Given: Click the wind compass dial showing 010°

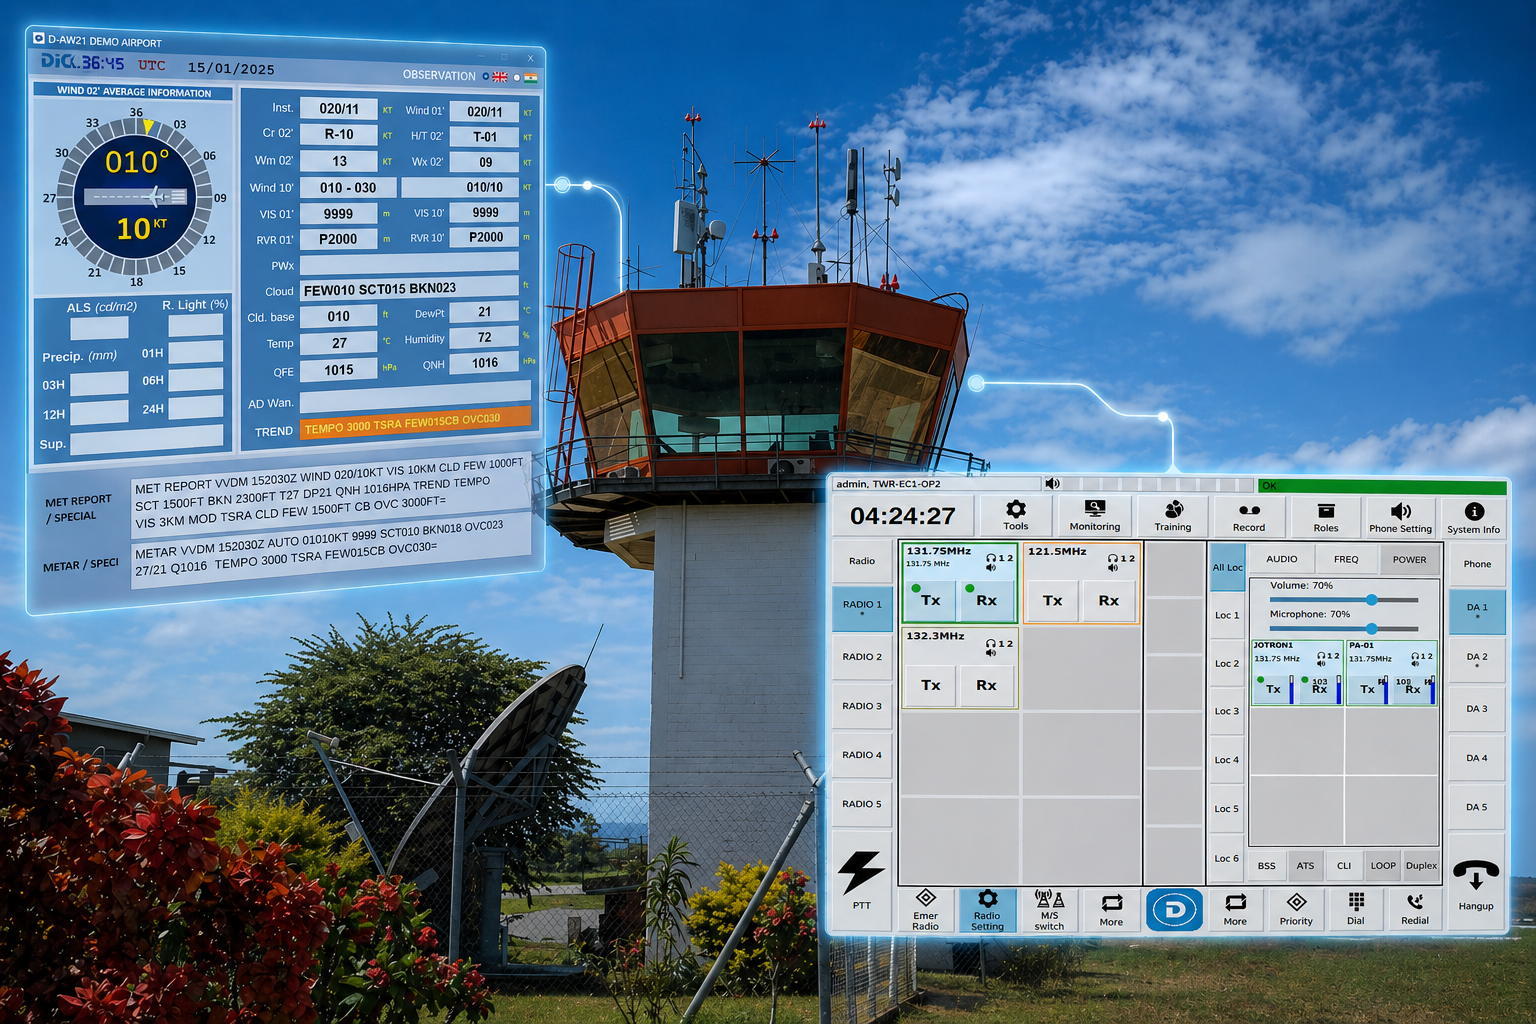Looking at the screenshot, I should [135, 196].
